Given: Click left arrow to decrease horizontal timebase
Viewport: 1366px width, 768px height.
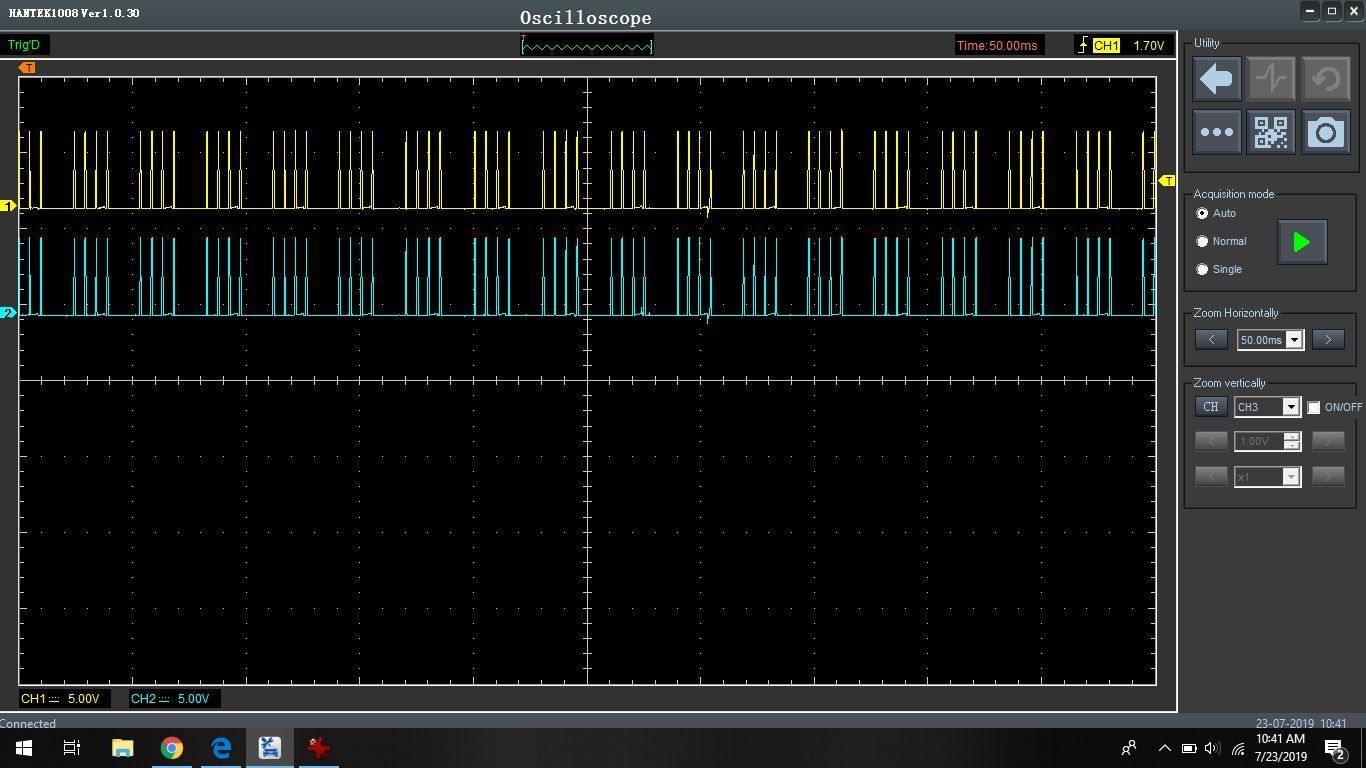Looking at the screenshot, I should (x=1211, y=340).
